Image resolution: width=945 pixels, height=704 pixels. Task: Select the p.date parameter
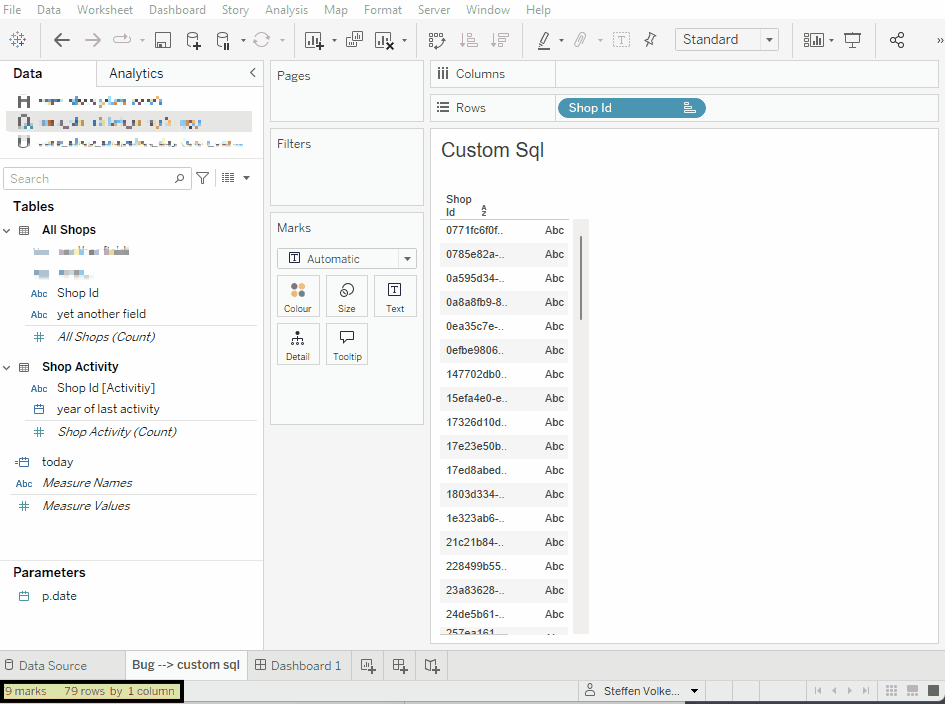59,596
